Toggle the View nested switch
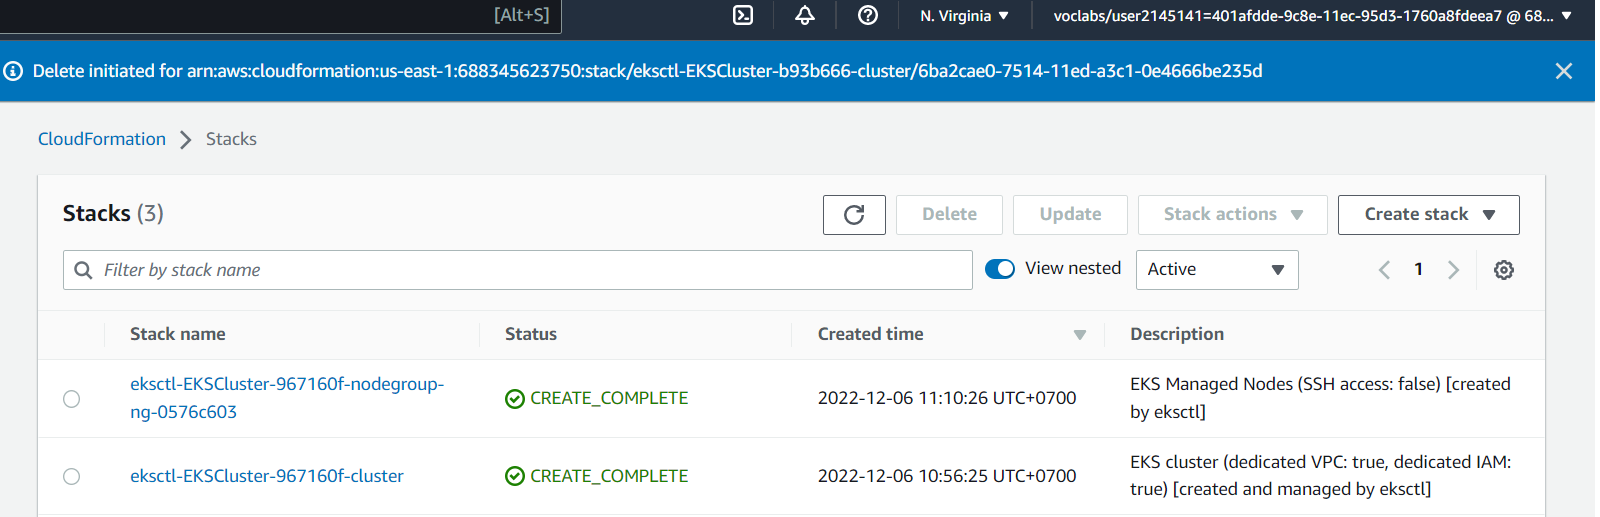This screenshot has height=517, width=1600. coord(1000,269)
